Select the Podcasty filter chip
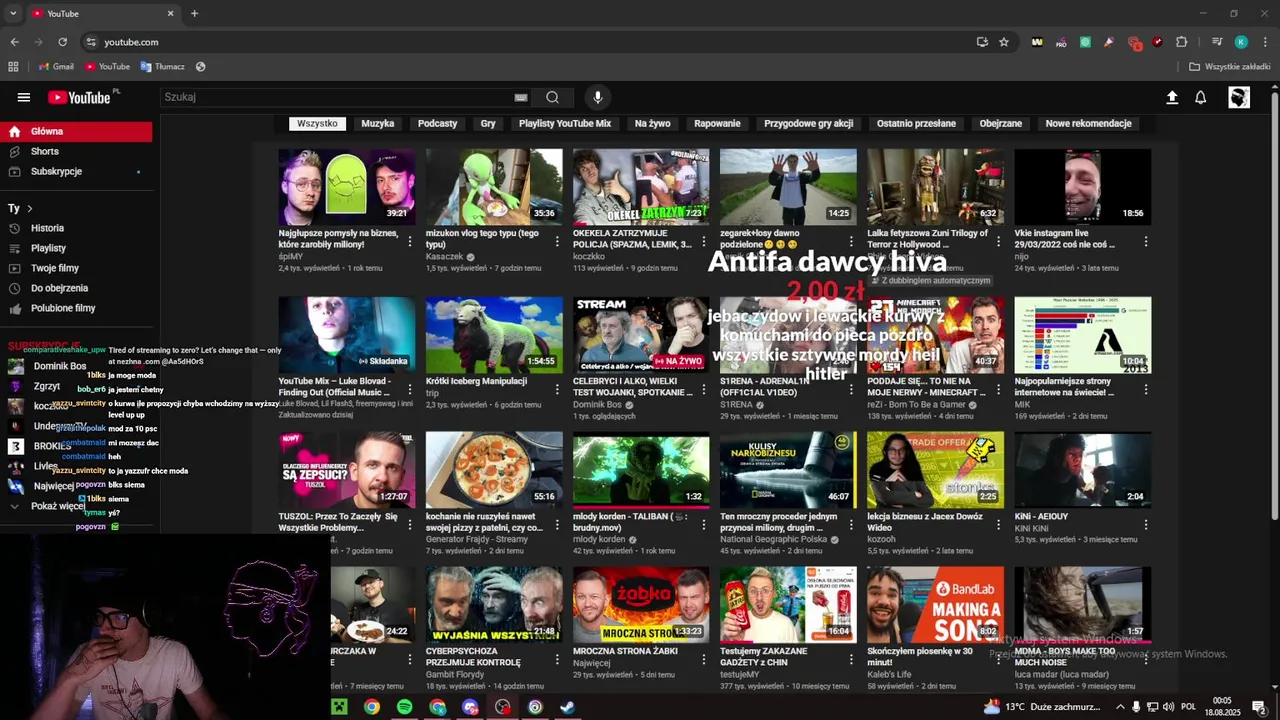The height and width of the screenshot is (720, 1280). click(x=437, y=123)
